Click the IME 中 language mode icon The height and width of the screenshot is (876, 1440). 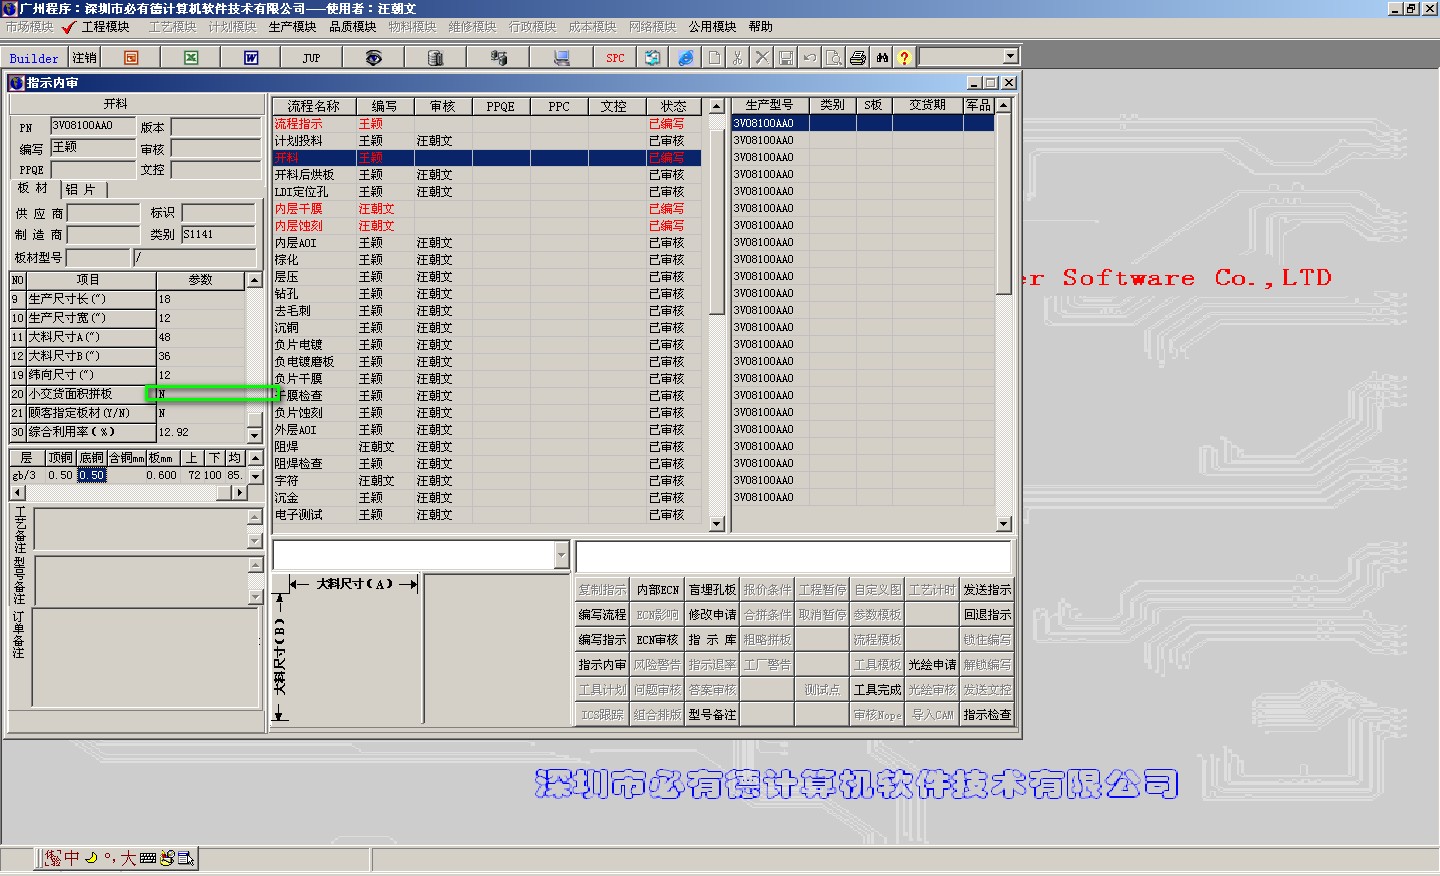click(x=72, y=858)
